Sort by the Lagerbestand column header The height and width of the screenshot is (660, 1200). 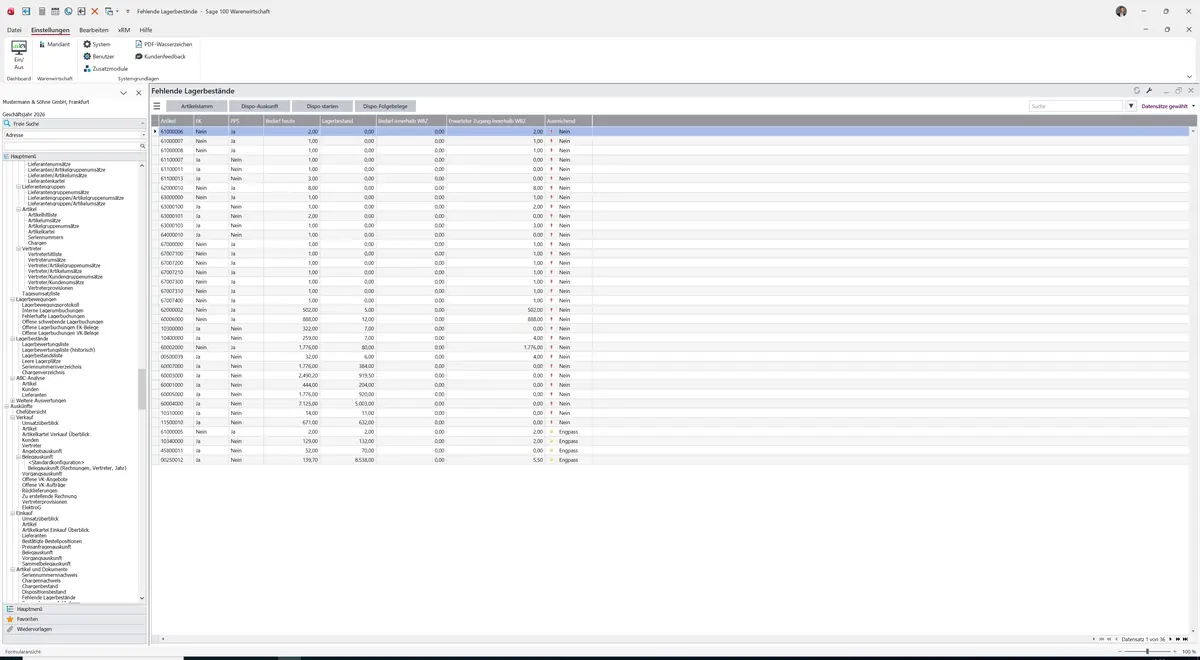348,121
